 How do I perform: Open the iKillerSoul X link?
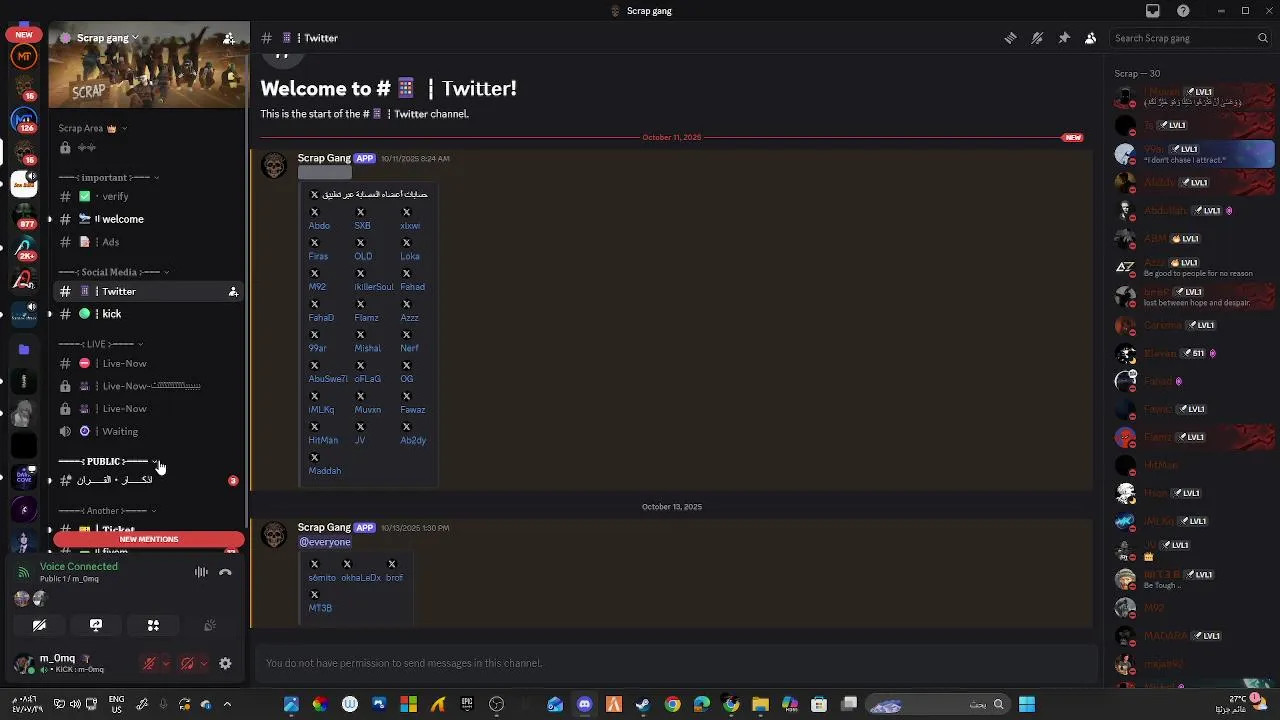[374, 287]
